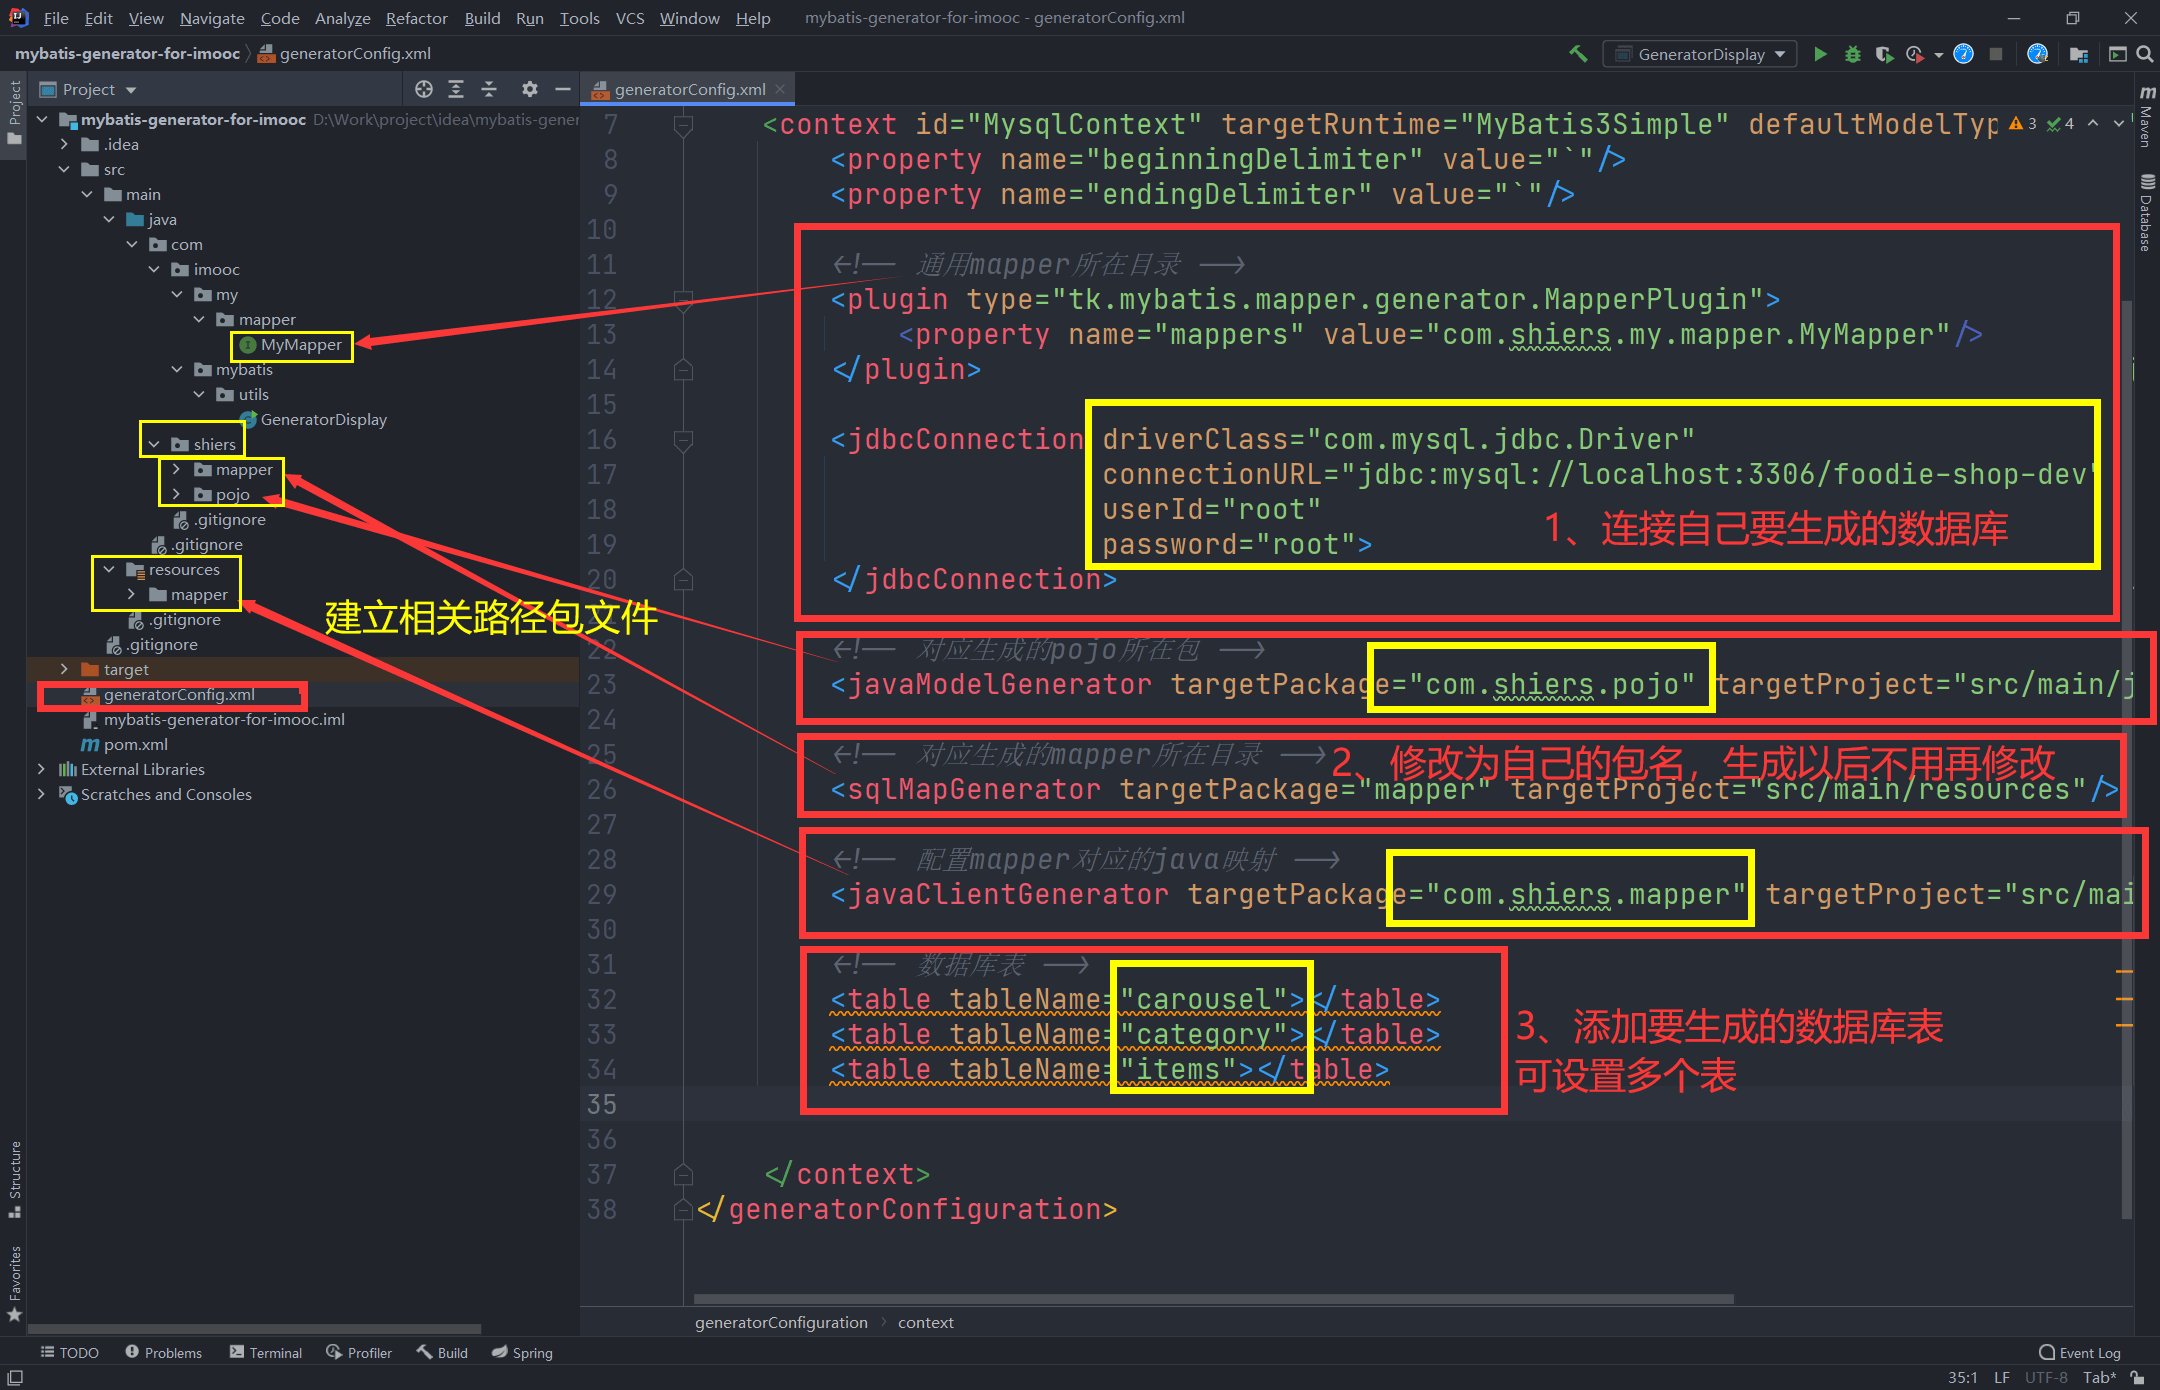Open the Build tool window at bottom
The image size is (2160, 1390).
coord(442,1352)
